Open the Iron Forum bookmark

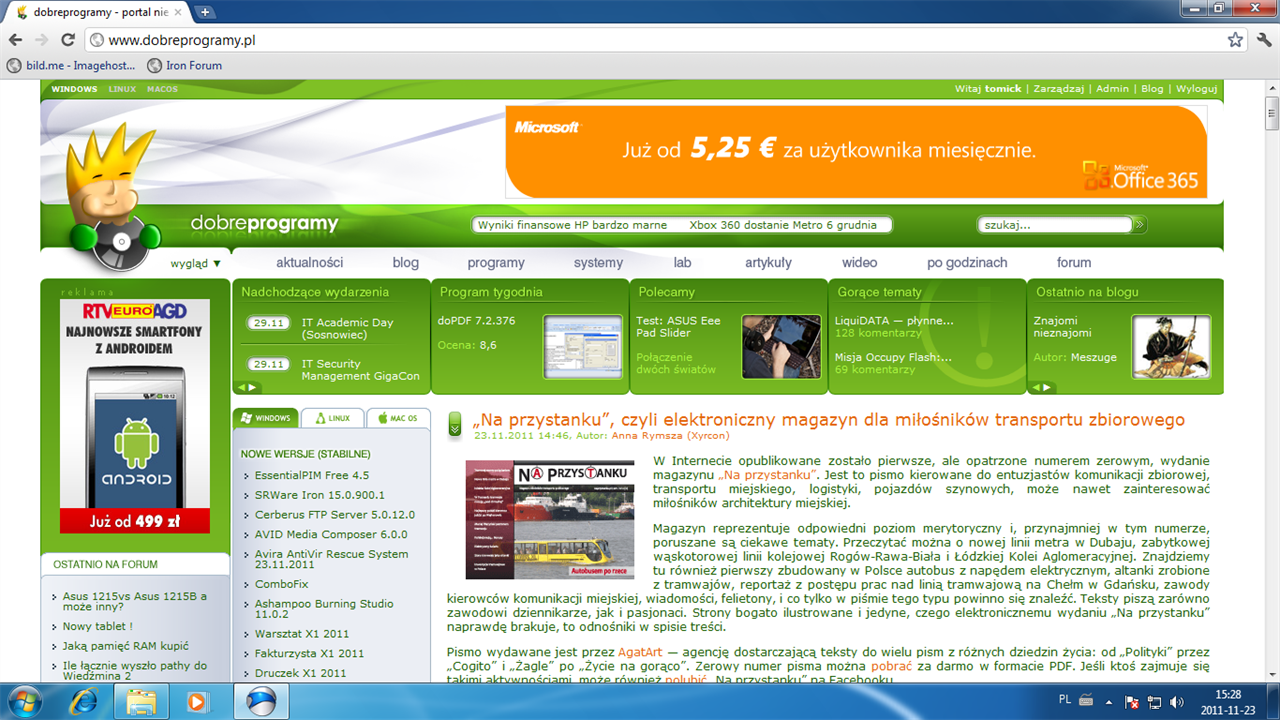(x=184, y=65)
